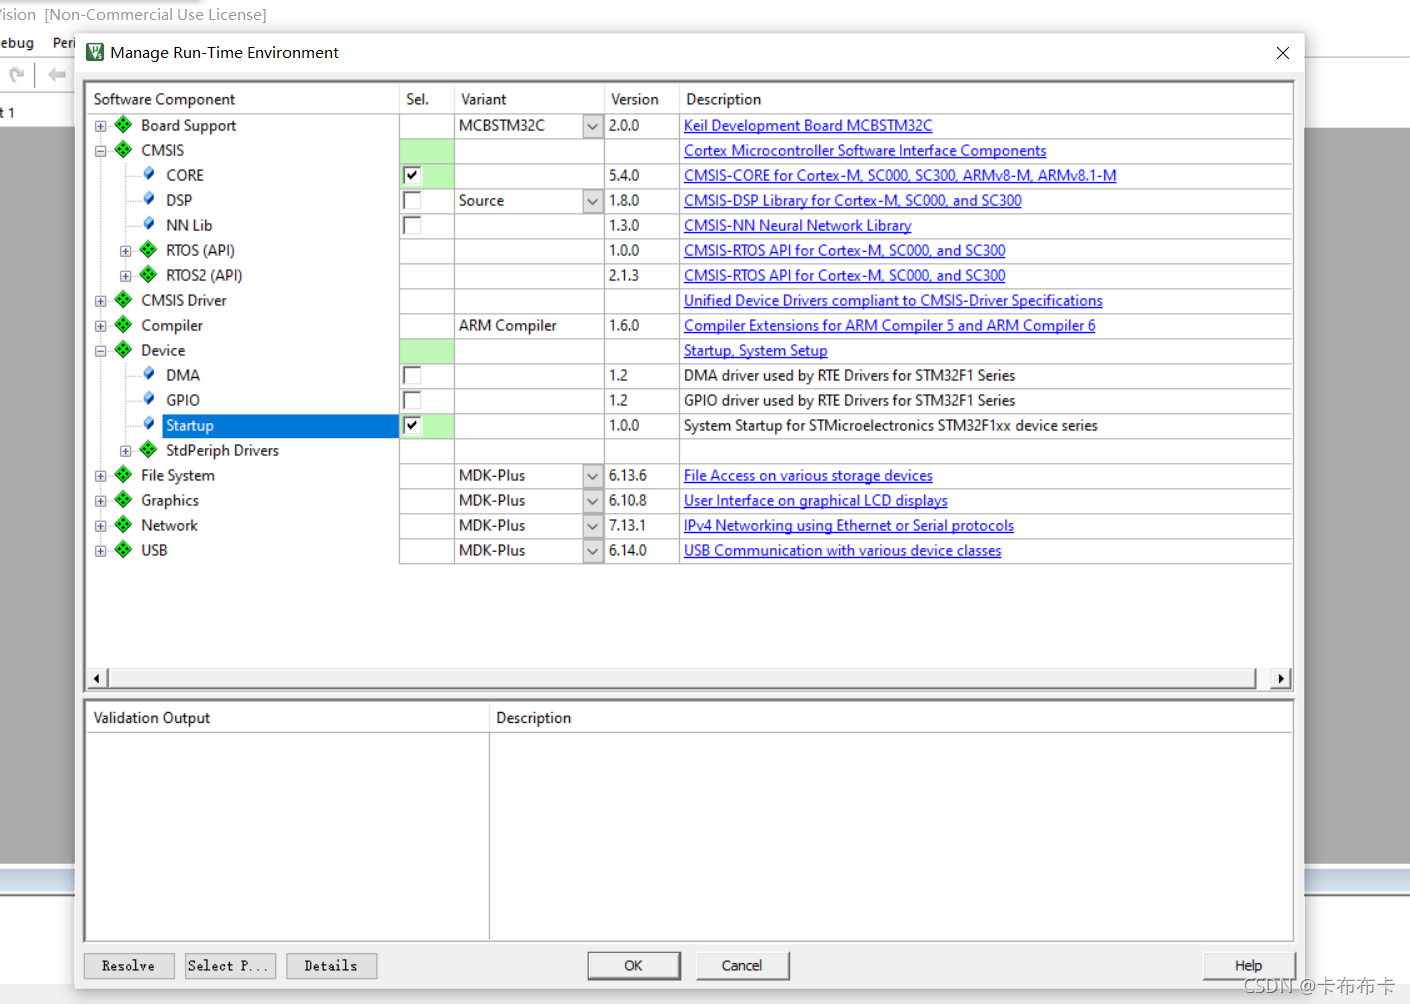Enable the DSP component checkbox
The height and width of the screenshot is (1004, 1410).
[412, 200]
